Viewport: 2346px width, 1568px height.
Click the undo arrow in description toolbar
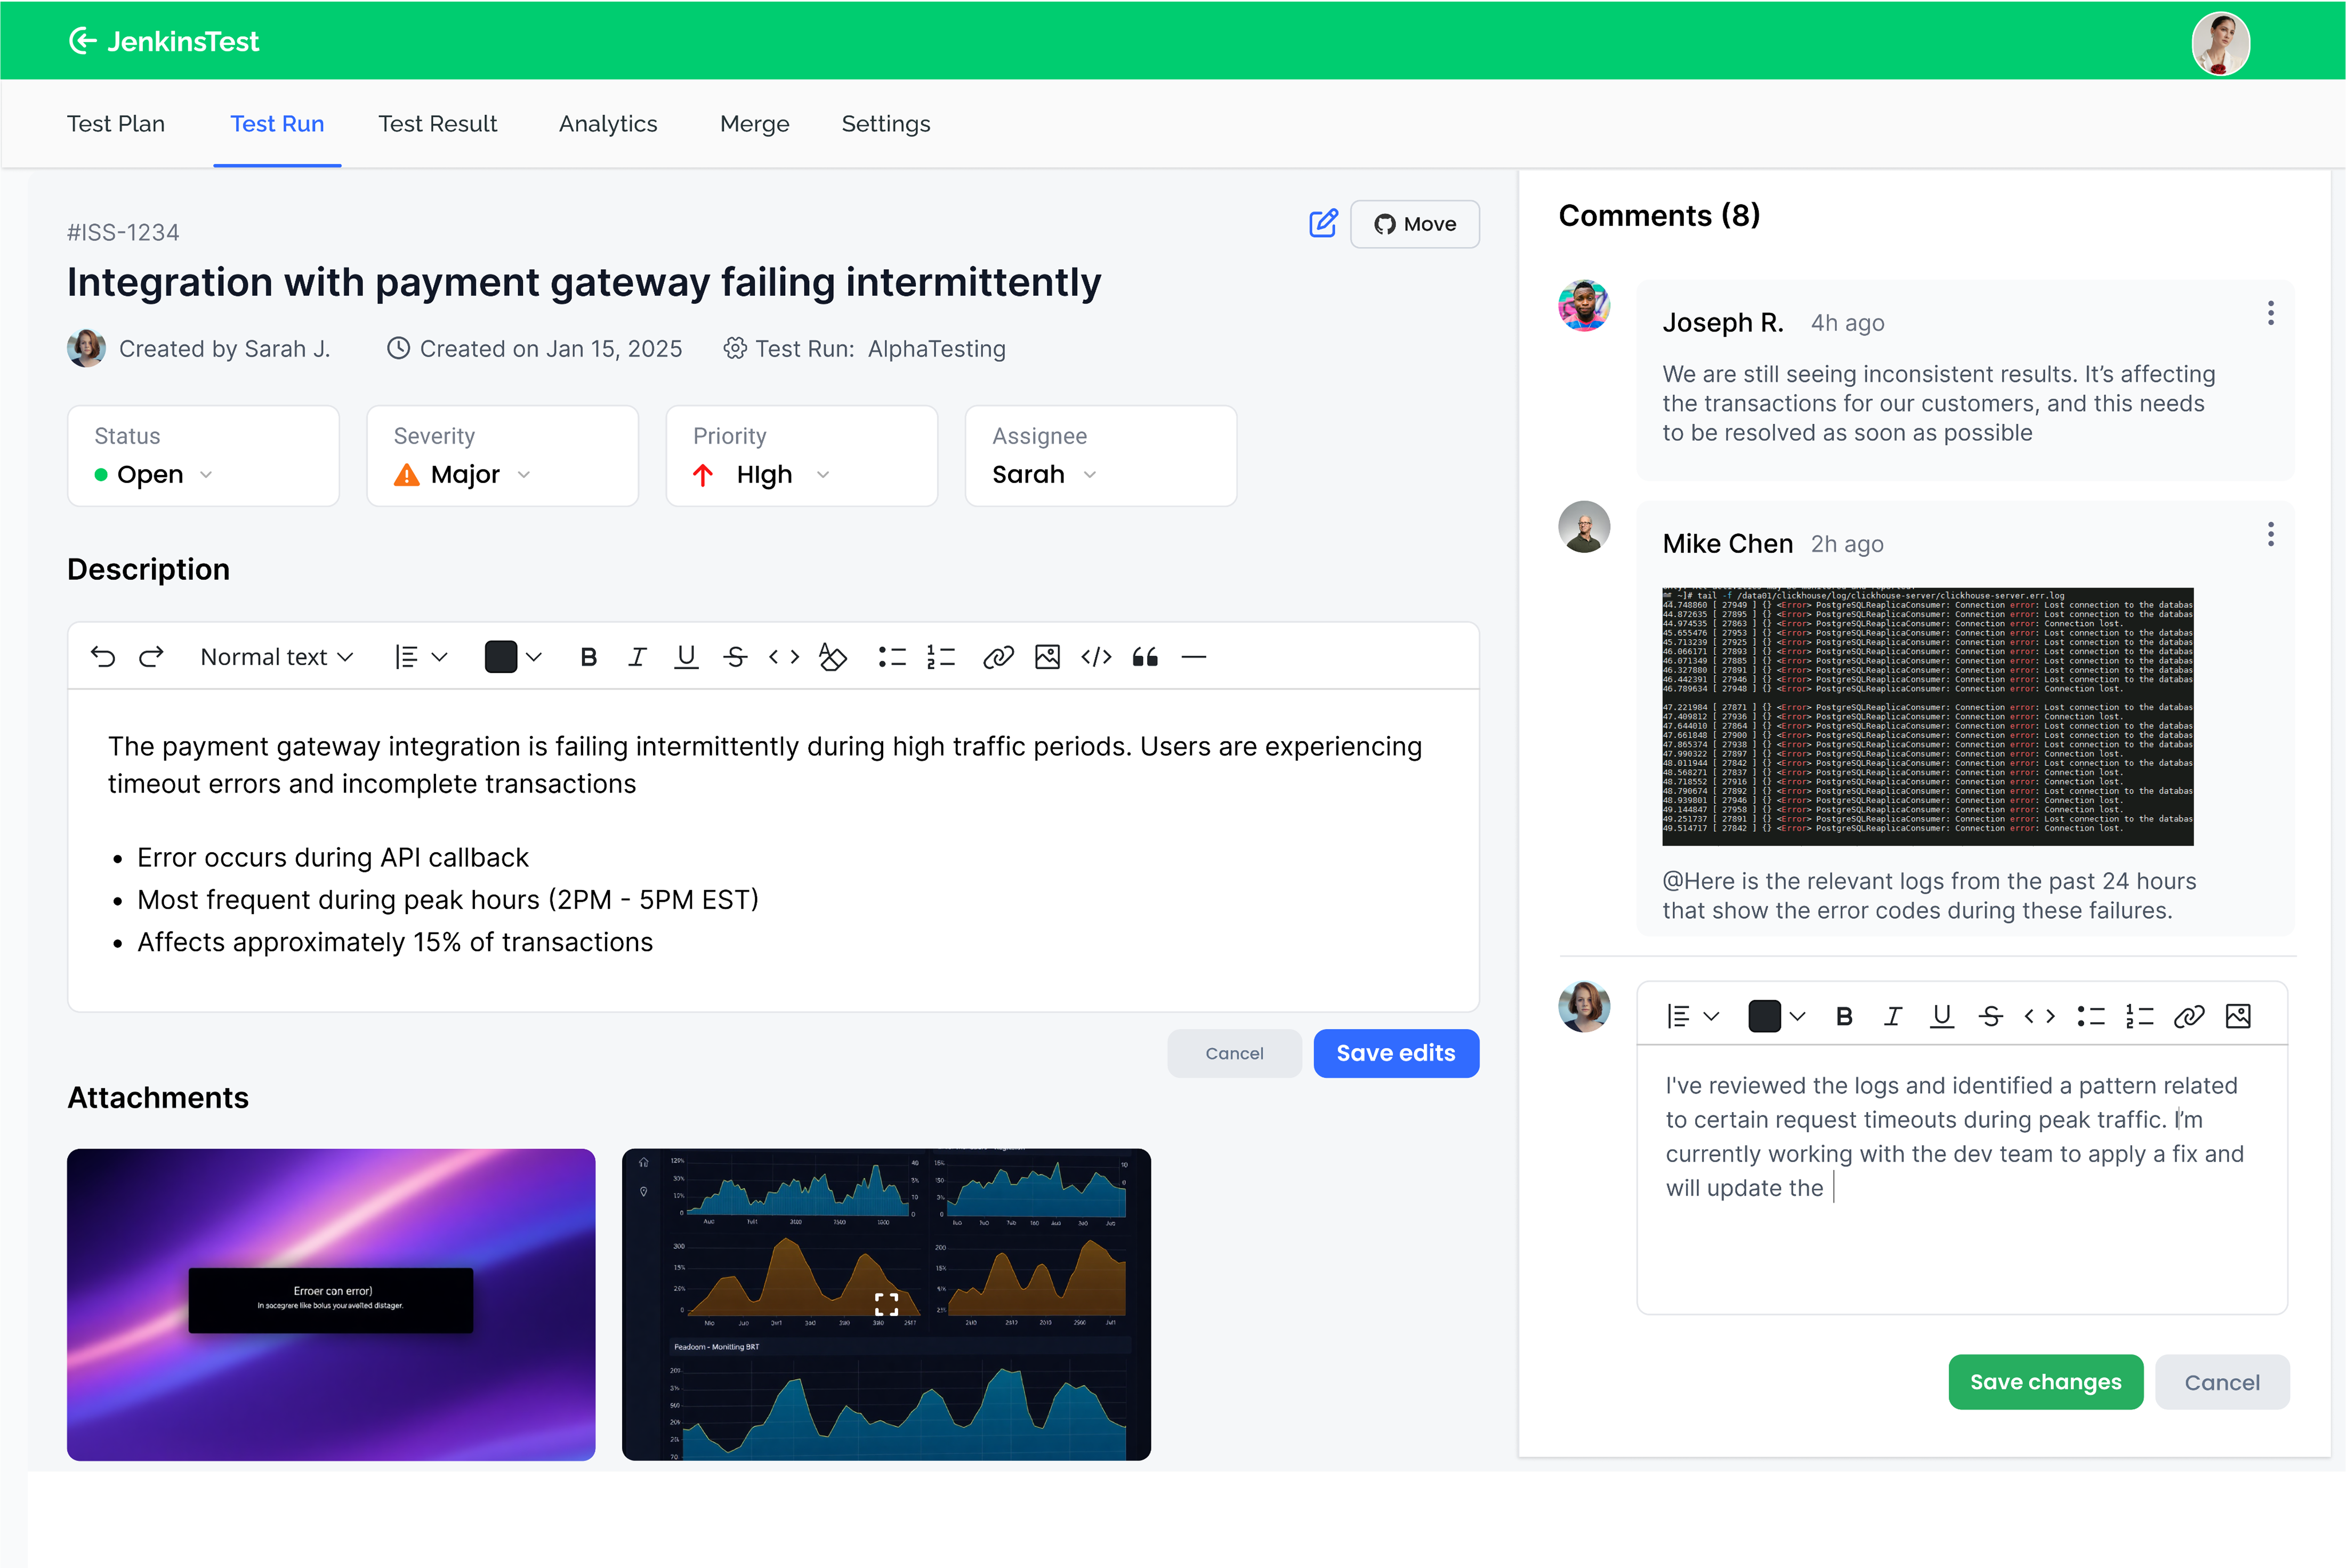pyautogui.click(x=103, y=657)
